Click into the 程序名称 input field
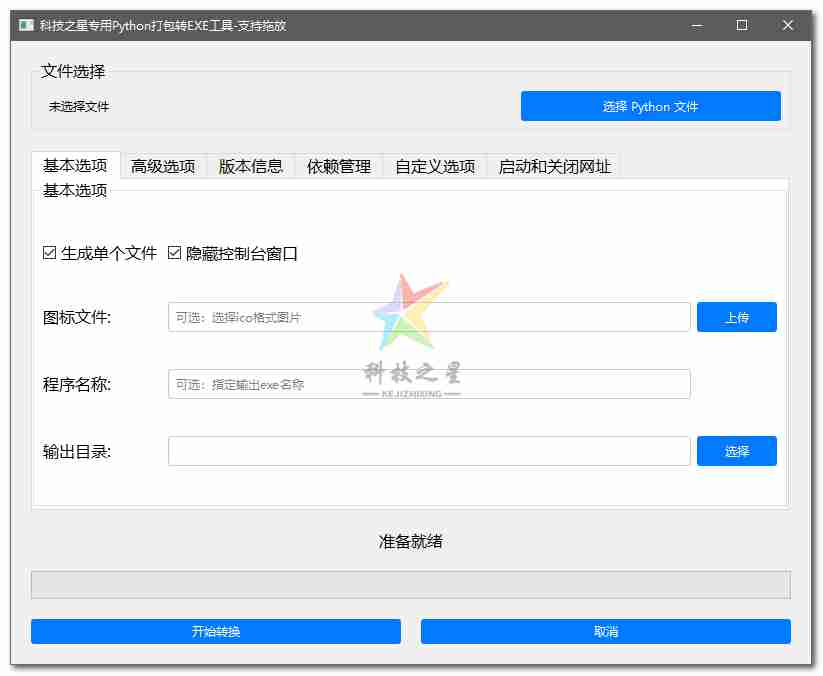This screenshot has width=823, height=676. tap(429, 384)
